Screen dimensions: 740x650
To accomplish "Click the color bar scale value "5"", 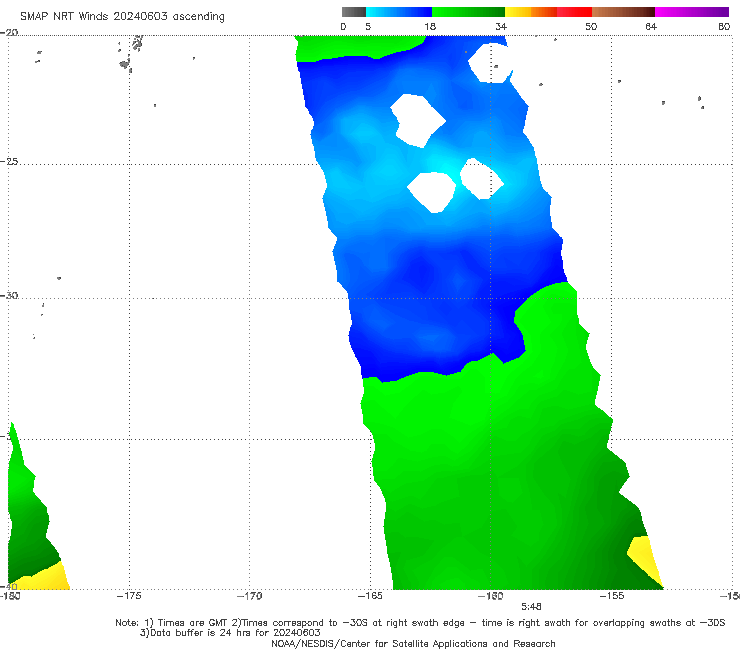I will [x=368, y=26].
